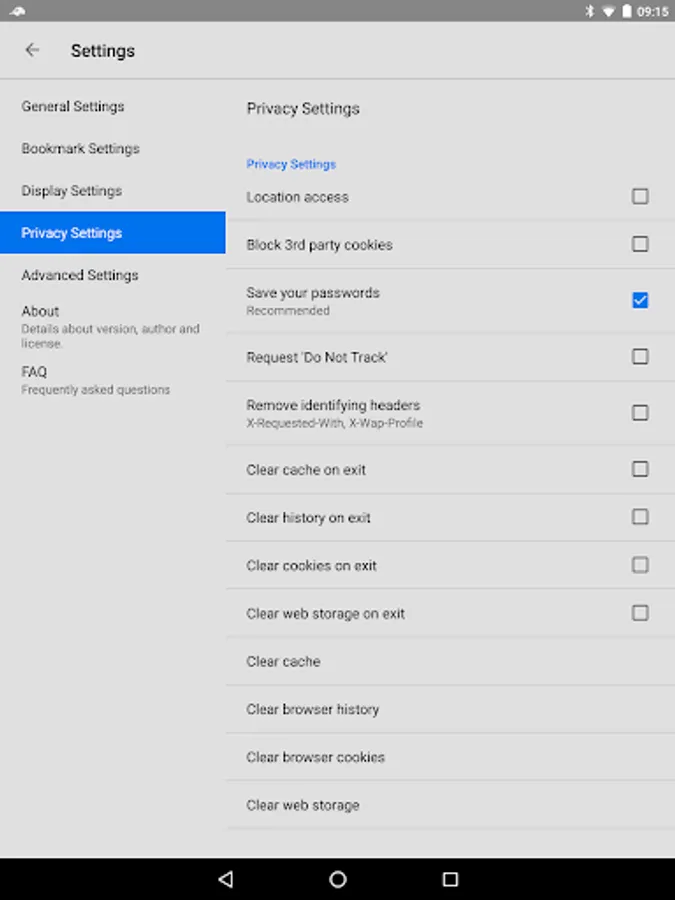
Task: Enable Request 'Do Not Track' option
Action: (640, 357)
